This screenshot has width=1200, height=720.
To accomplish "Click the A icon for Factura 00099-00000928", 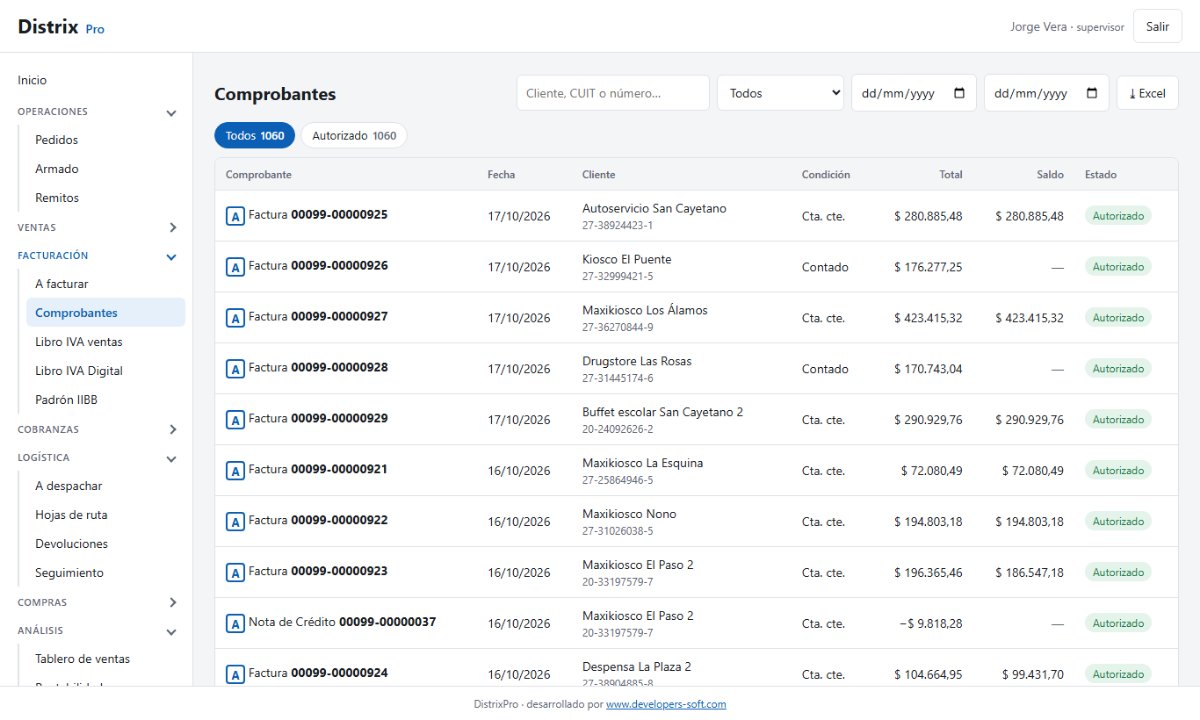I will [x=235, y=369].
